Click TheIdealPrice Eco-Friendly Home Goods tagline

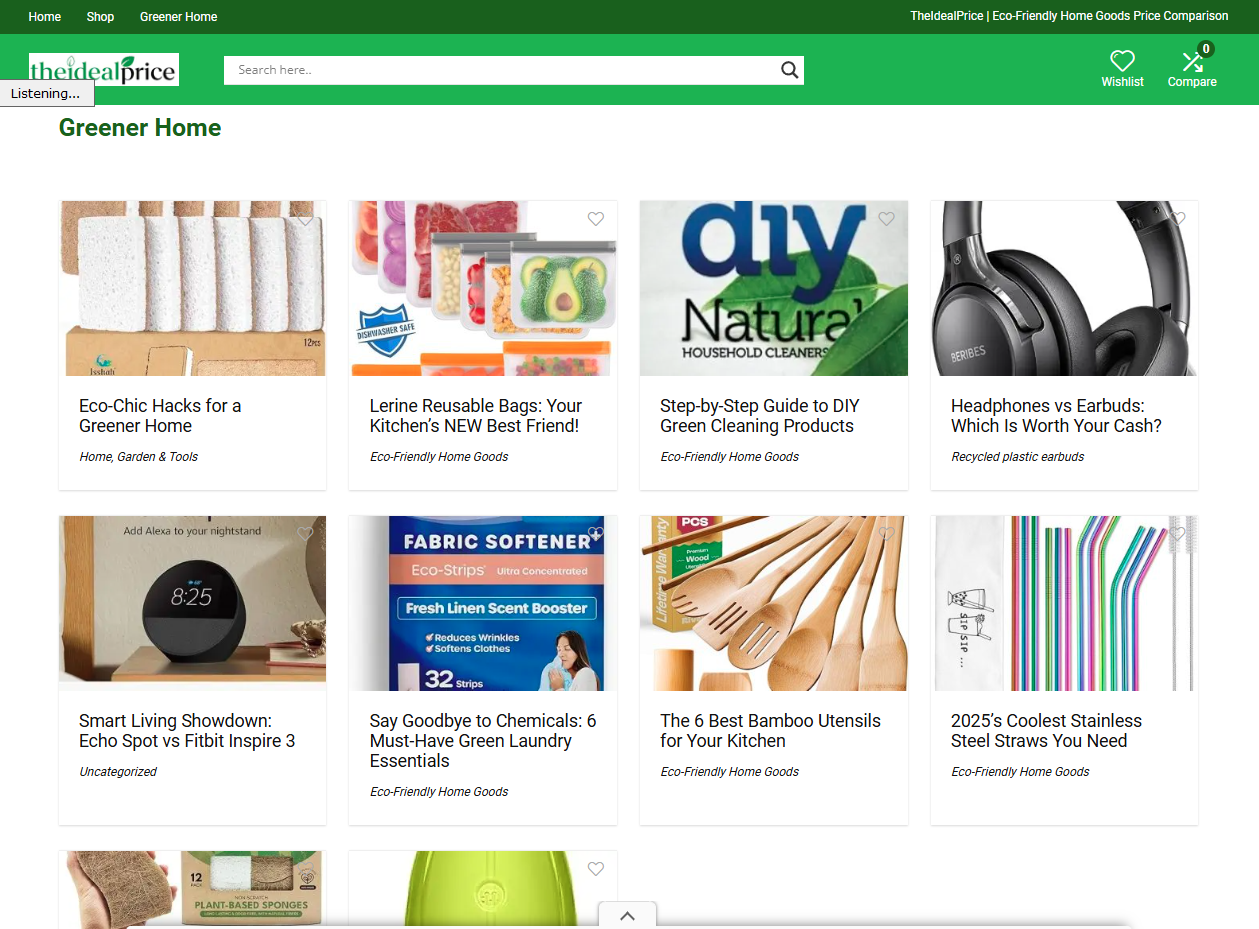pyautogui.click(x=1069, y=16)
